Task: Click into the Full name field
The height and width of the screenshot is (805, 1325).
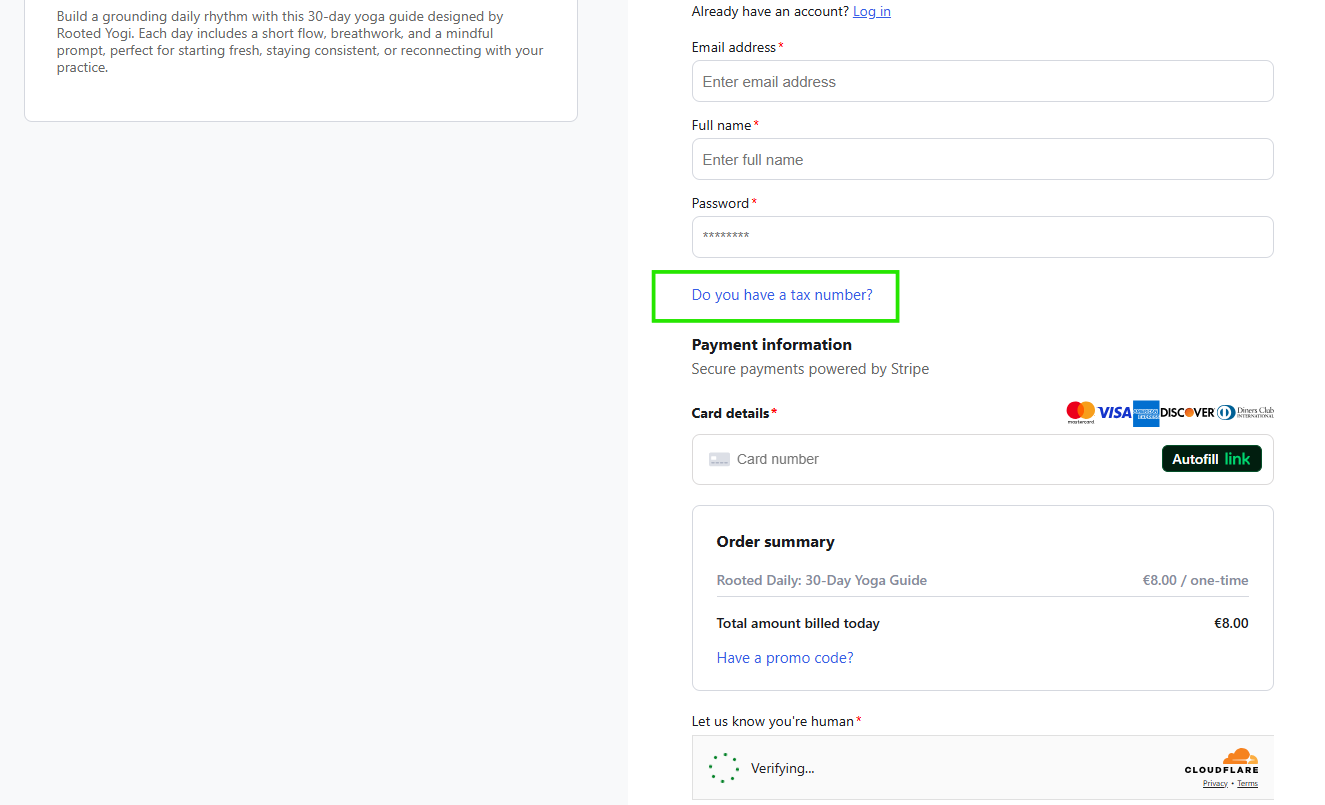Action: pyautogui.click(x=982, y=159)
